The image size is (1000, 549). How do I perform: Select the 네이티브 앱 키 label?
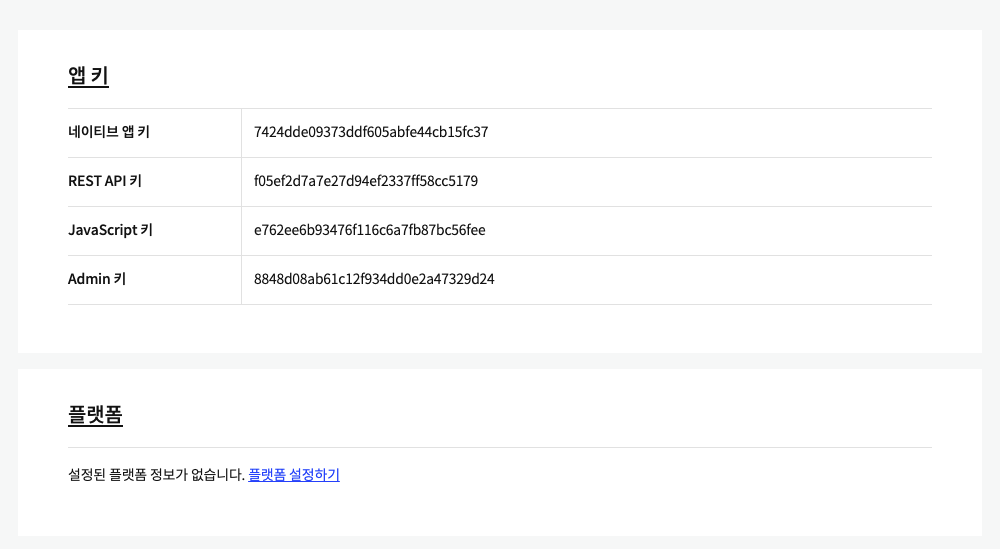point(109,132)
